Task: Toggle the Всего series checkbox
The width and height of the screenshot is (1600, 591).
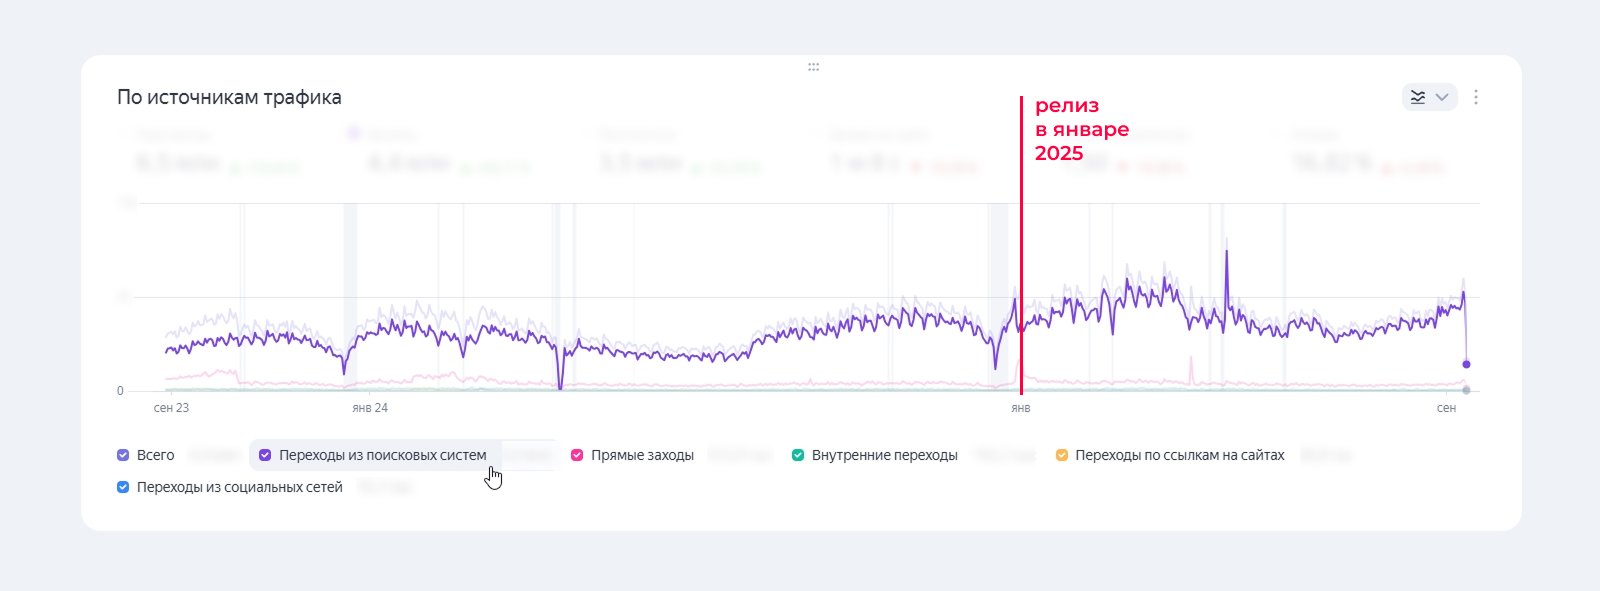Action: pos(123,455)
